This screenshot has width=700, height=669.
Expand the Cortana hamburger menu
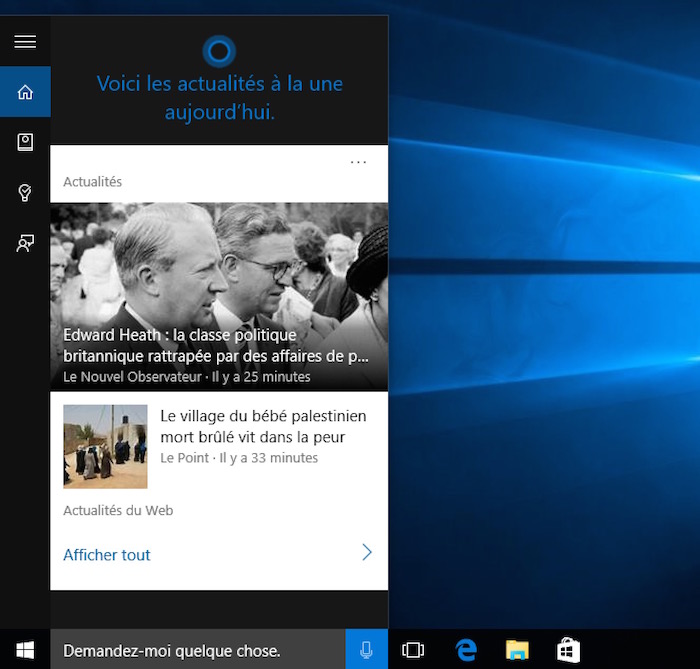tap(25, 41)
